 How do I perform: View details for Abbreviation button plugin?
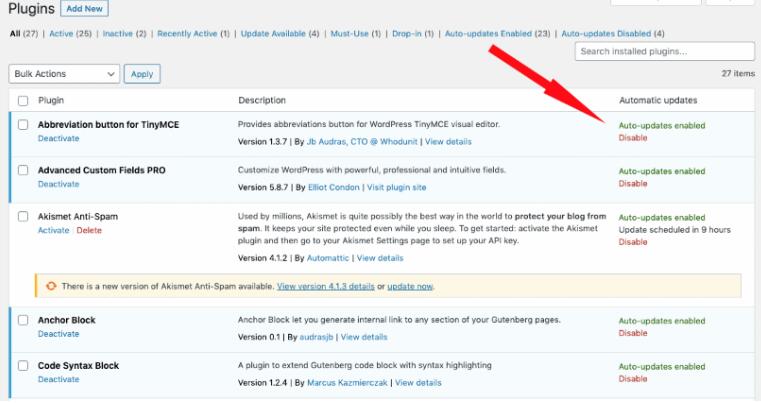click(x=448, y=142)
